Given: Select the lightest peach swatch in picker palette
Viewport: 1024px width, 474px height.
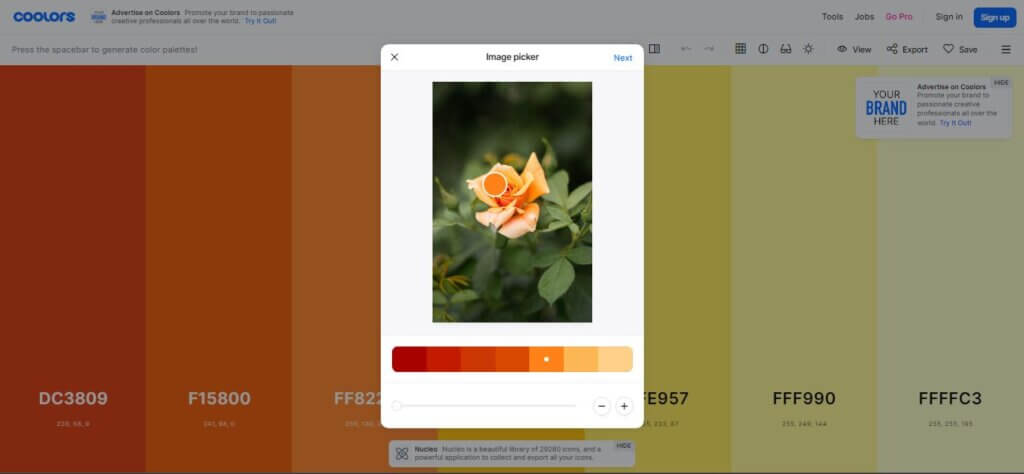Looking at the screenshot, I should [x=615, y=359].
